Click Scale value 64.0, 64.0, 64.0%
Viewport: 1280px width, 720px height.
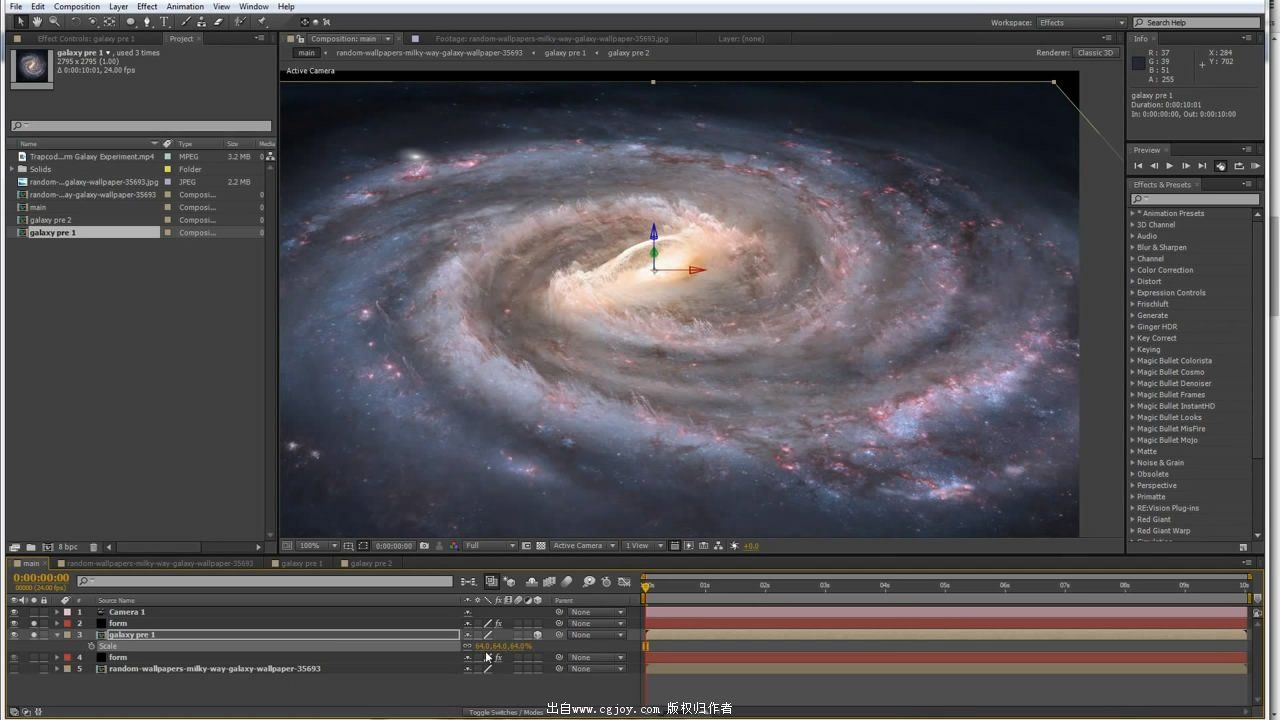coord(503,646)
